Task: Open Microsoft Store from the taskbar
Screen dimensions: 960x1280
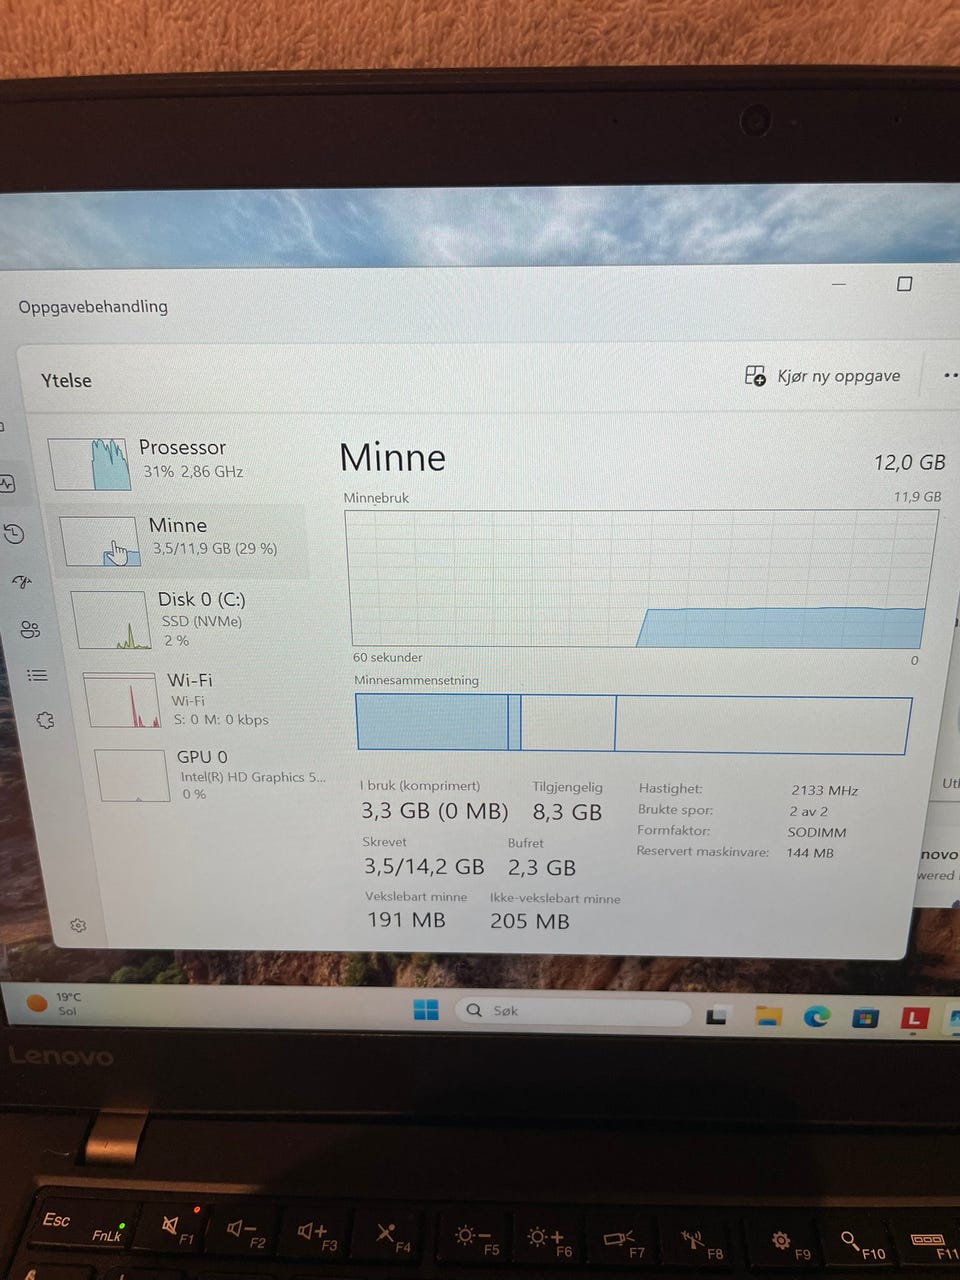Action: pos(865,1018)
